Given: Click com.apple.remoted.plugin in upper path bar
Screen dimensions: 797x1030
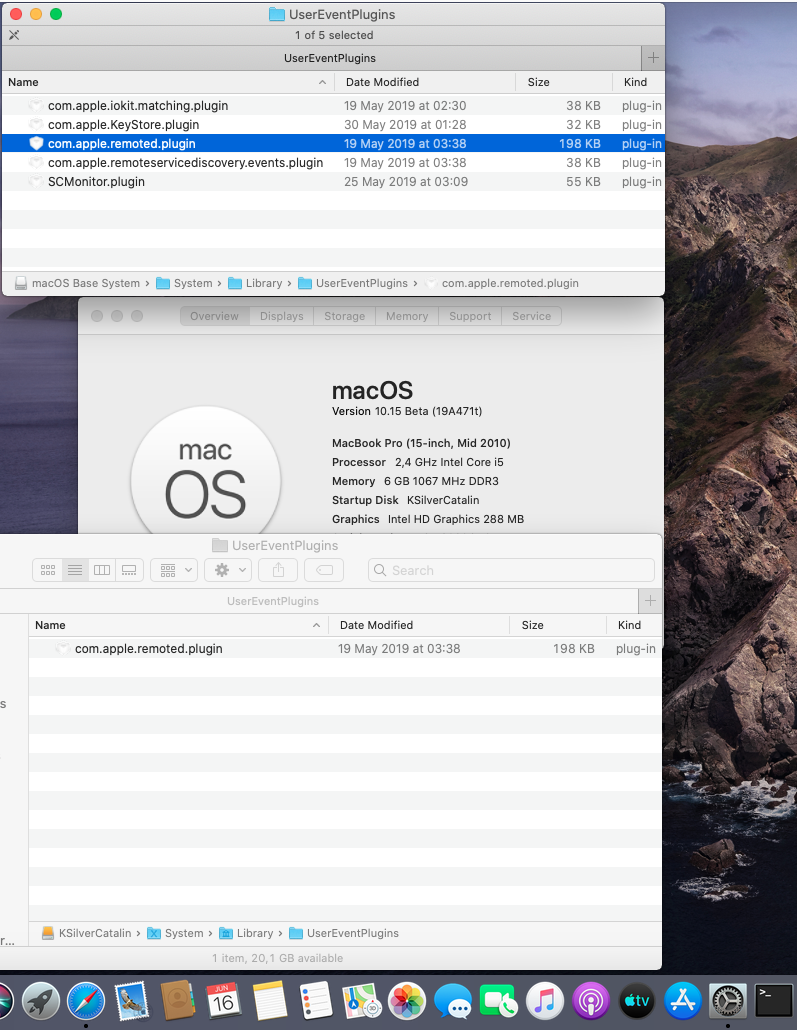Looking at the screenshot, I should pyautogui.click(x=502, y=283).
